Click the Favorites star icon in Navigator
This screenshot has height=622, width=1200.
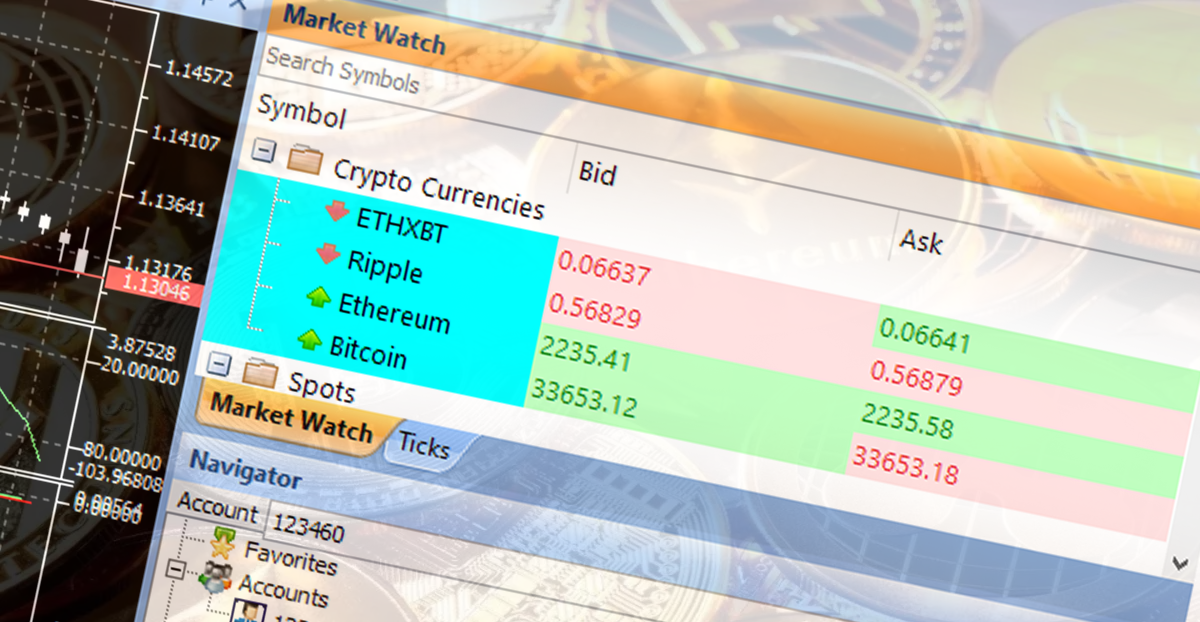(222, 545)
